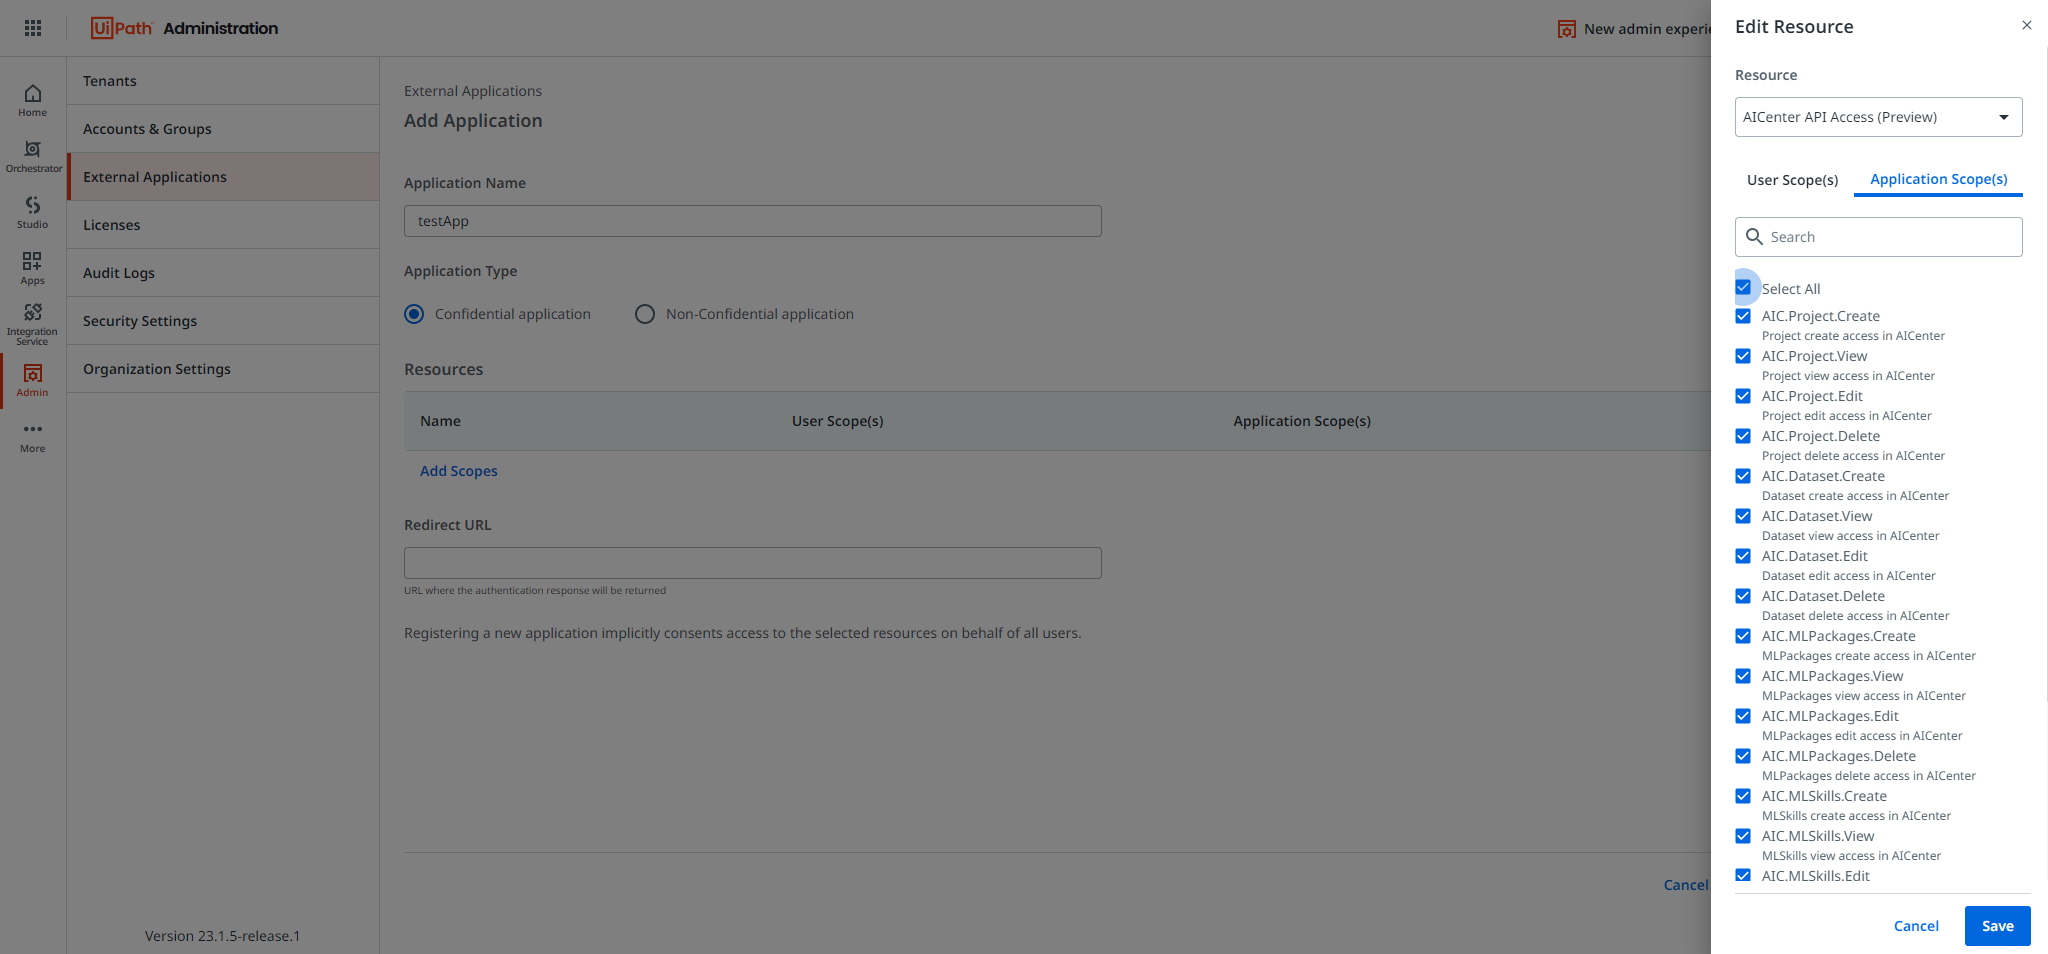Open Accounts & Groups page
This screenshot has width=2048, height=954.
pos(223,129)
